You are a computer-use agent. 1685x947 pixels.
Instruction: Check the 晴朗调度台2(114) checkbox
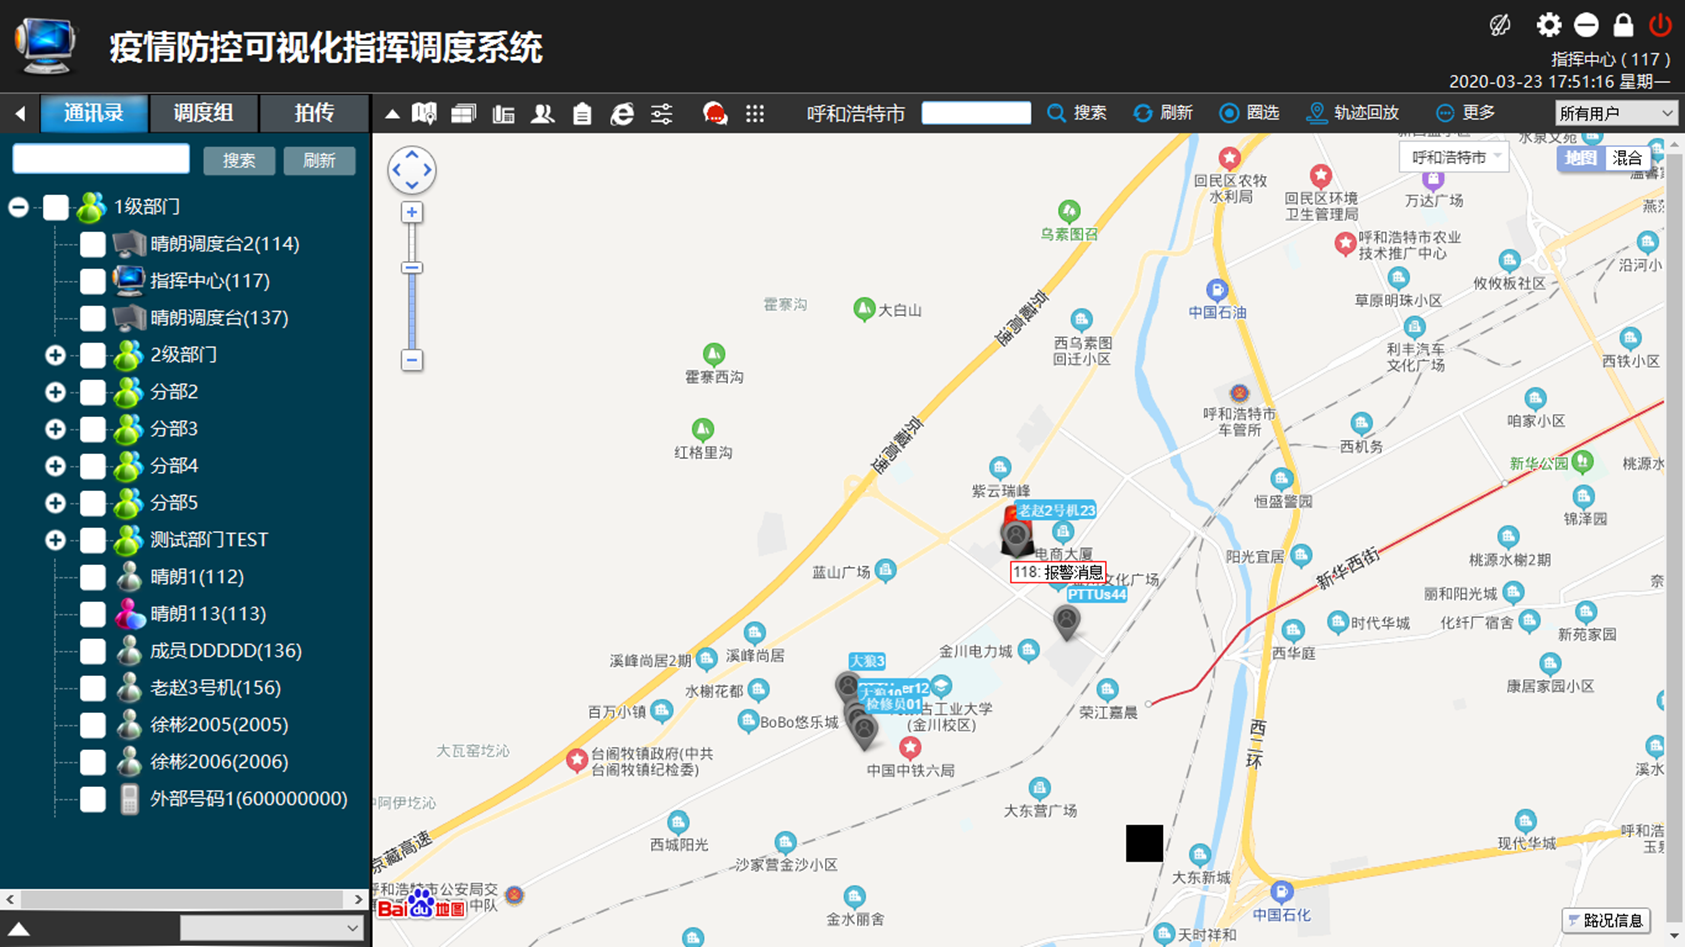[93, 244]
